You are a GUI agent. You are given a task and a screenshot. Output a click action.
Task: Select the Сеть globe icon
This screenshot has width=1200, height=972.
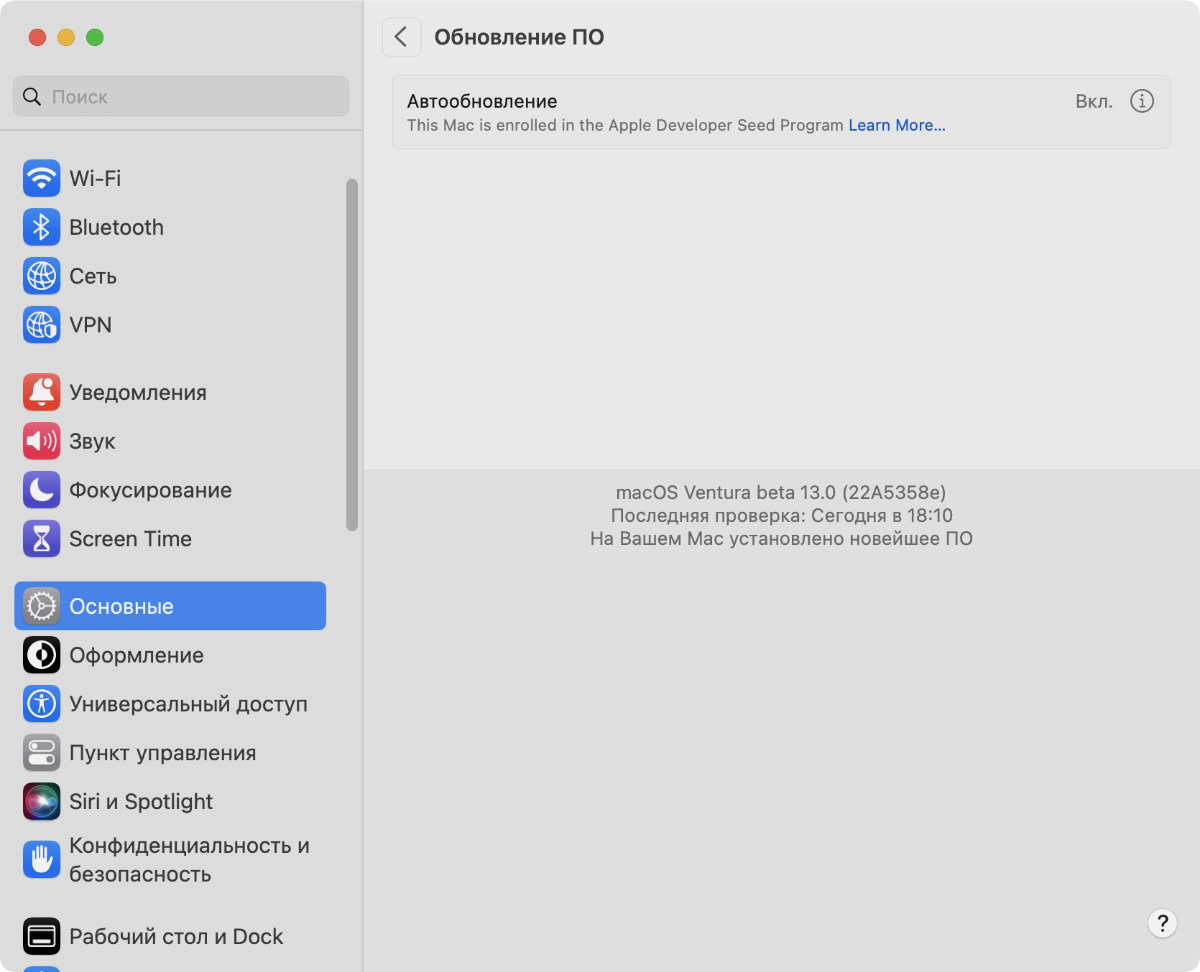coord(41,276)
